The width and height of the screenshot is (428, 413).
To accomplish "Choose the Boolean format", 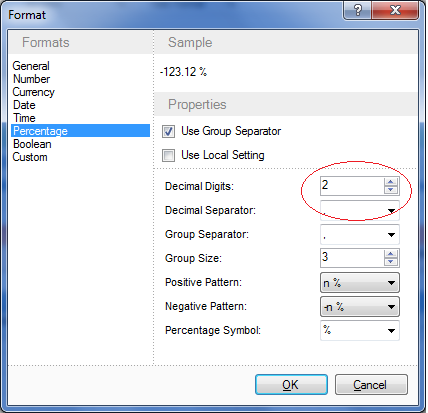I will (32, 144).
